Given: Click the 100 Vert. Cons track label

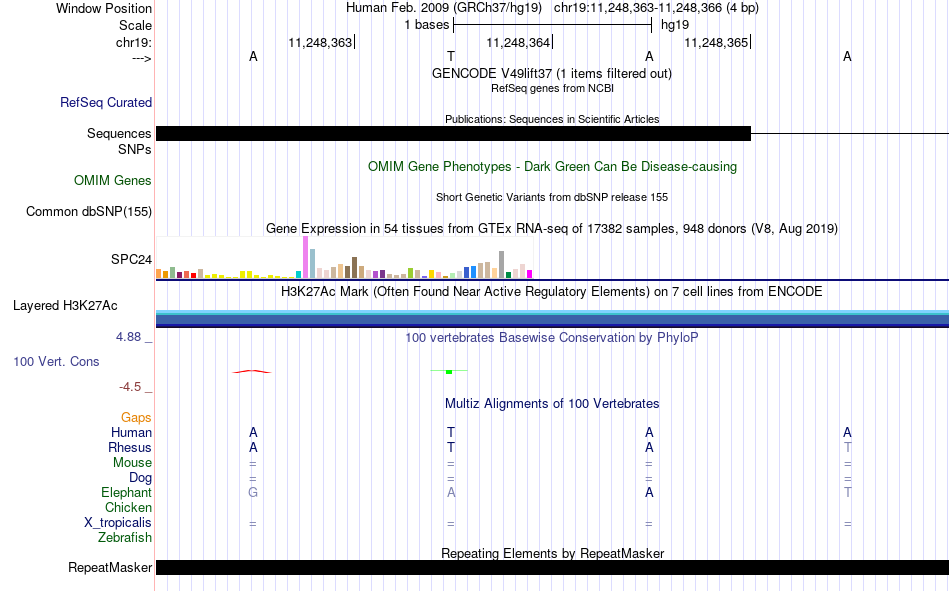Looking at the screenshot, I should pyautogui.click(x=56, y=361).
